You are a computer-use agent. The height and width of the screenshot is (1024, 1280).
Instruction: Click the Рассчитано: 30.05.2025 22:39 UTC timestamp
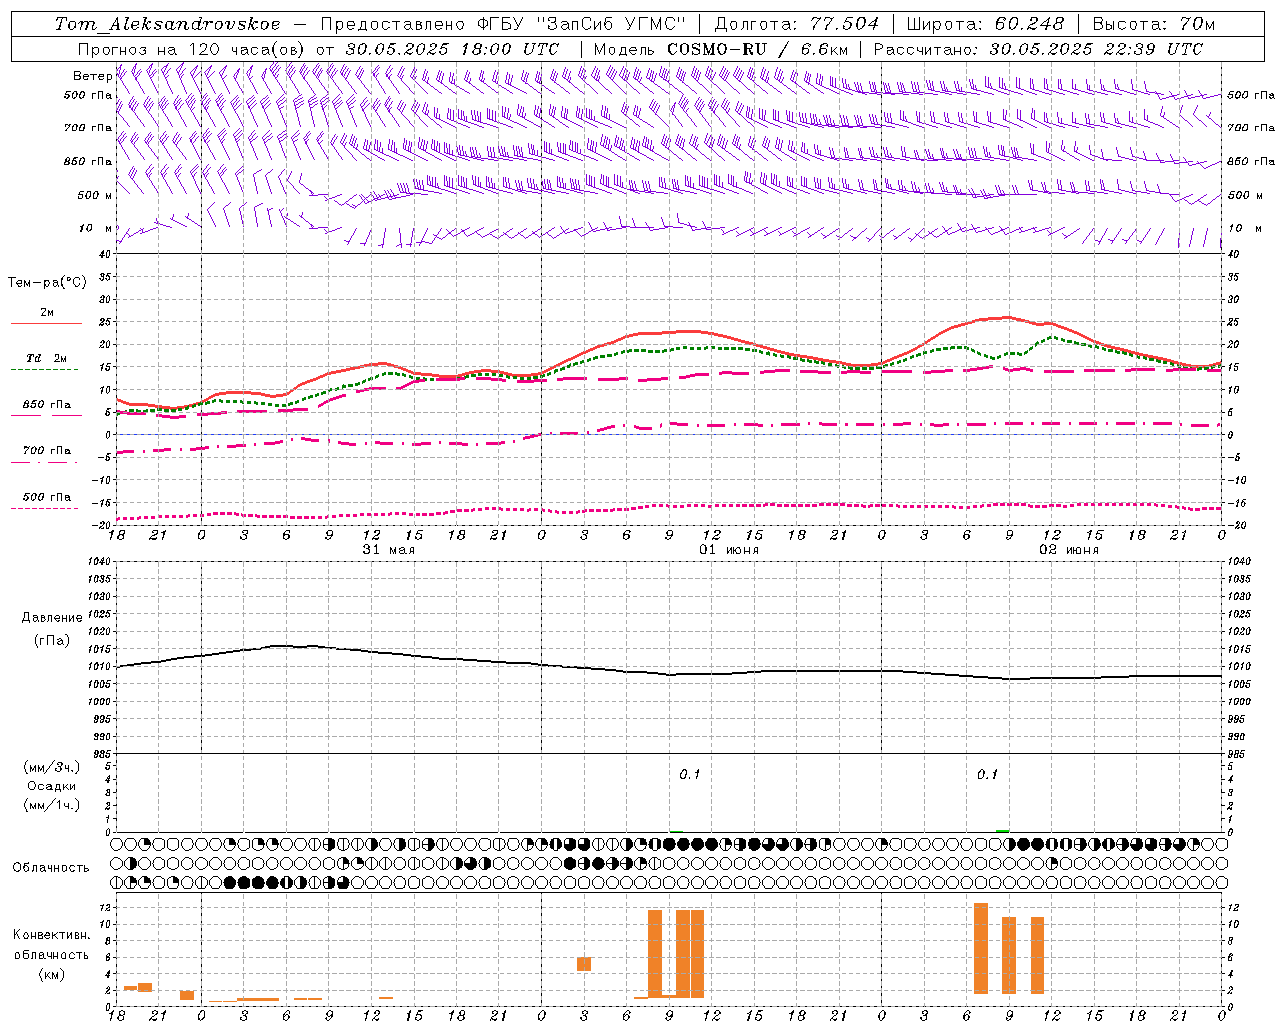click(x=1038, y=49)
